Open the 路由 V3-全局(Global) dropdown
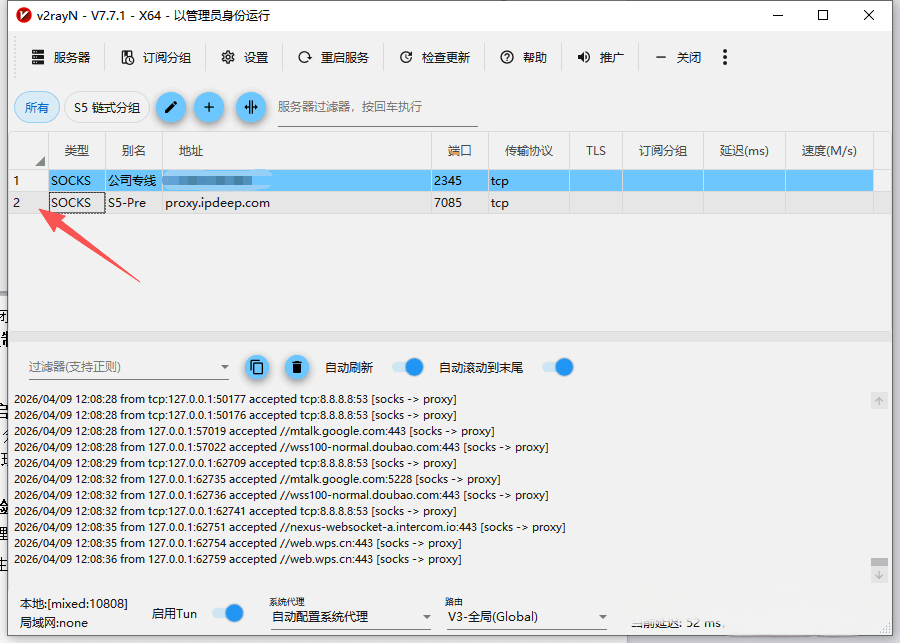The image size is (900, 643). tap(520, 616)
